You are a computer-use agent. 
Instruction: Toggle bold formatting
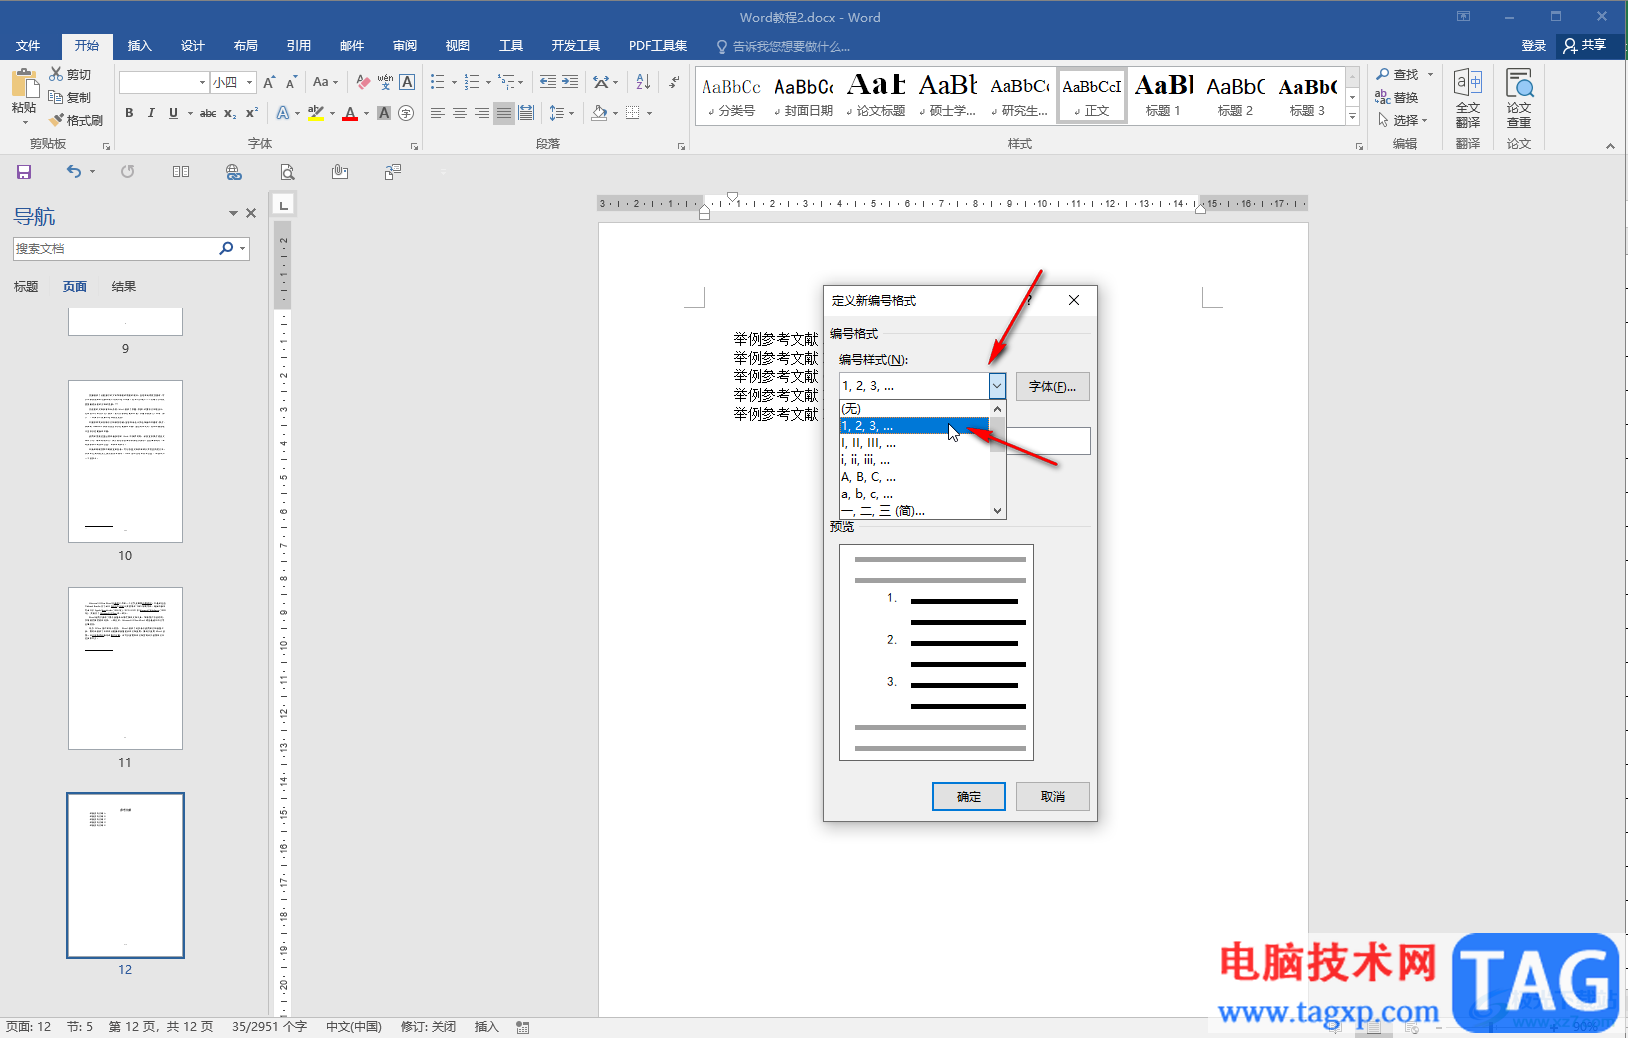129,113
